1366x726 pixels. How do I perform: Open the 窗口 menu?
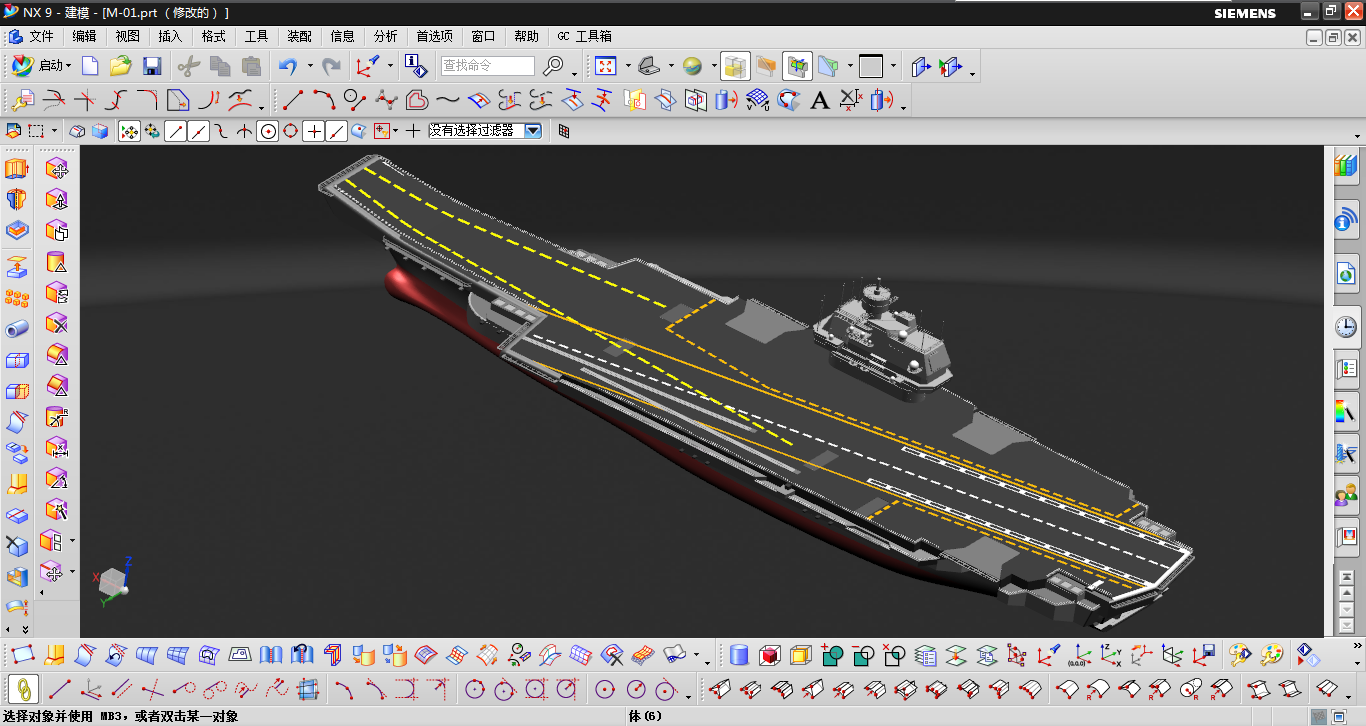point(483,36)
